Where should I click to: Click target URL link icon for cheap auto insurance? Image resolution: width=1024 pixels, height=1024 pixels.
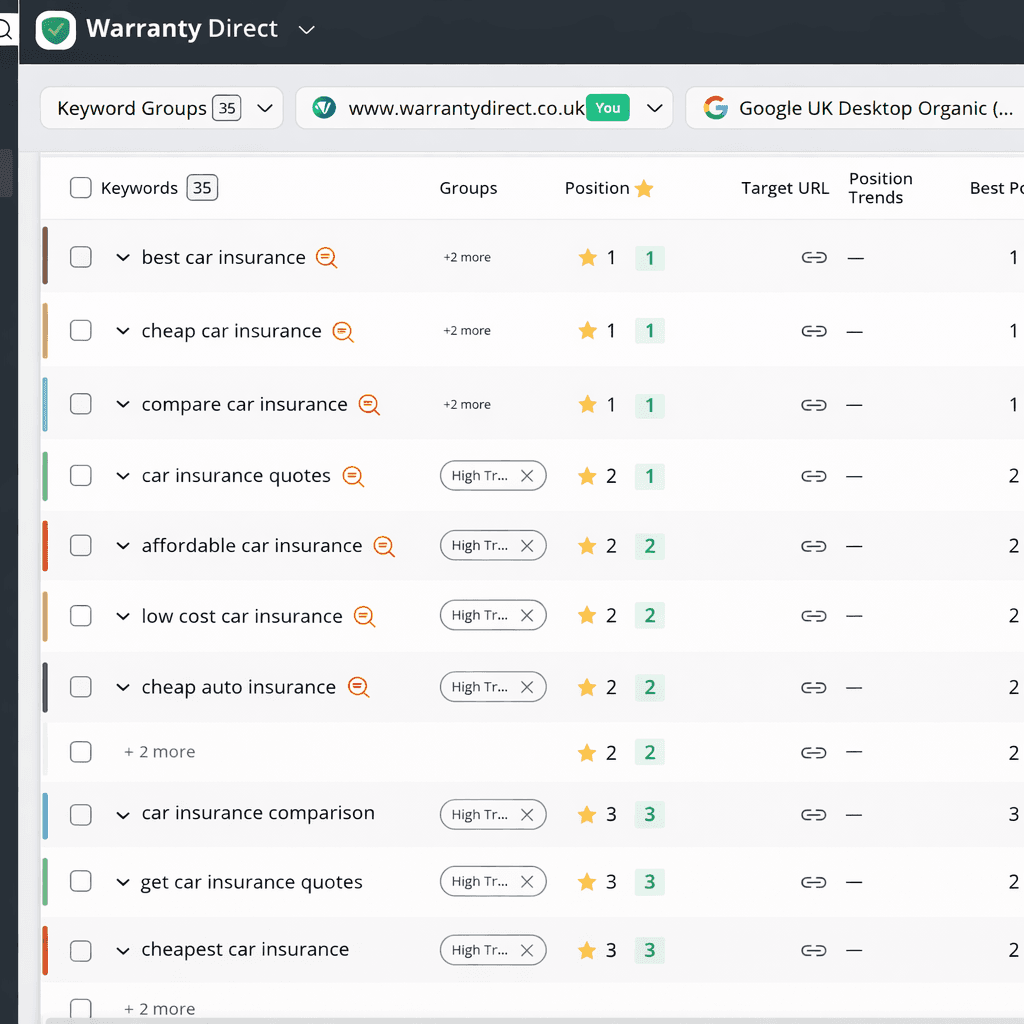(x=814, y=688)
